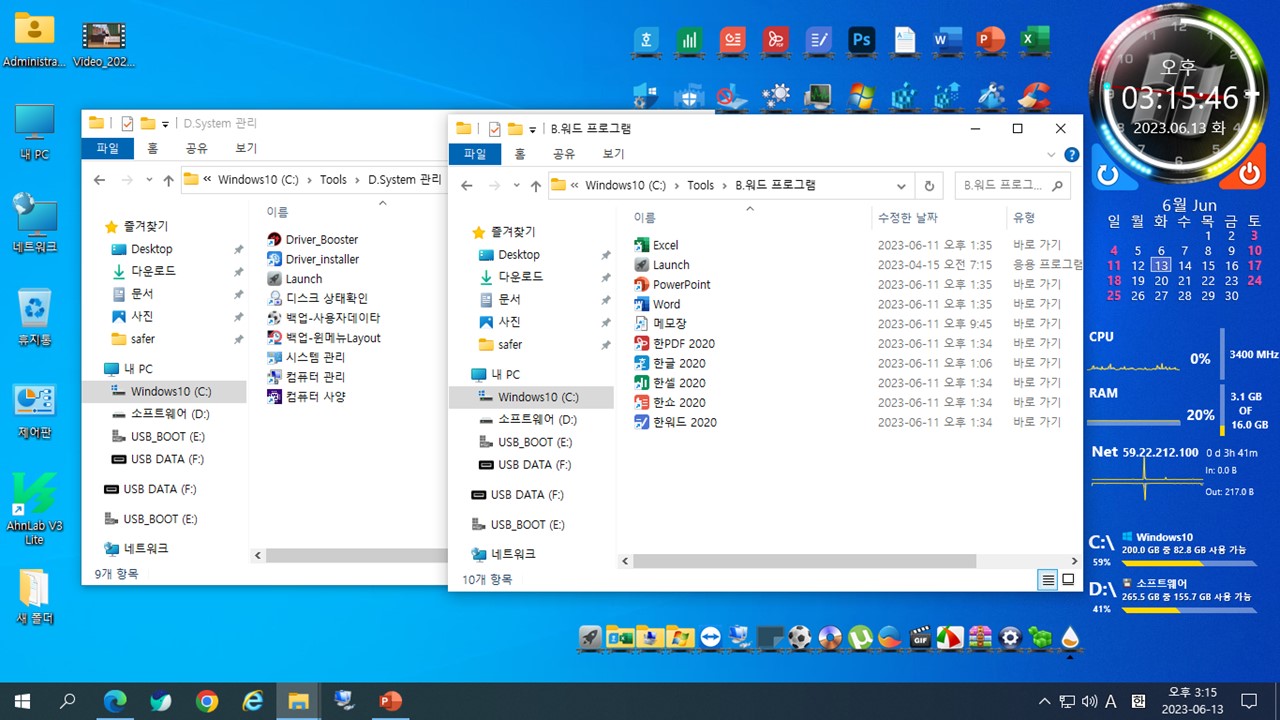Open the 보기 tab in D.System window
This screenshot has width=1280, height=720.
coord(246,148)
